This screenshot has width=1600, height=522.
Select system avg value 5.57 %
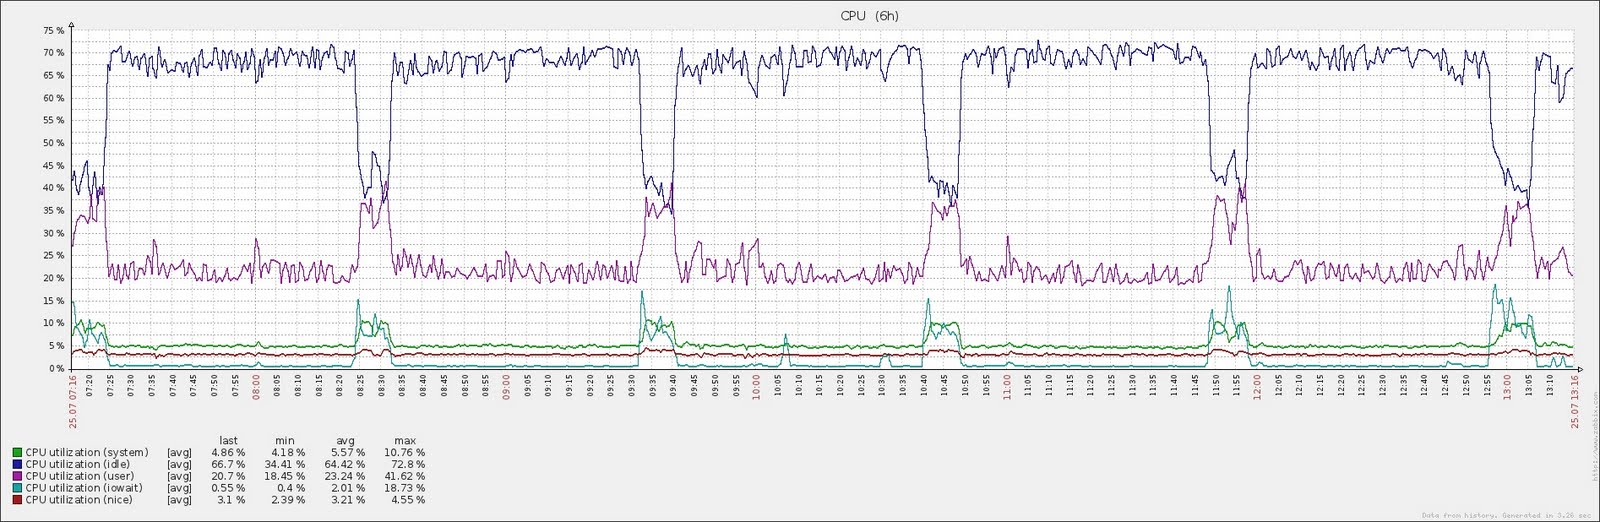point(348,453)
